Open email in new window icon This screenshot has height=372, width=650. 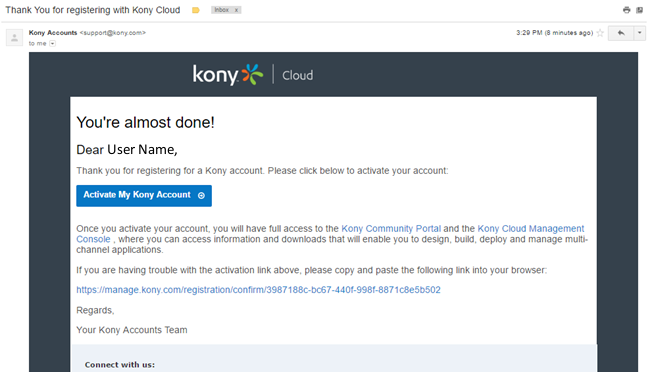coord(639,10)
